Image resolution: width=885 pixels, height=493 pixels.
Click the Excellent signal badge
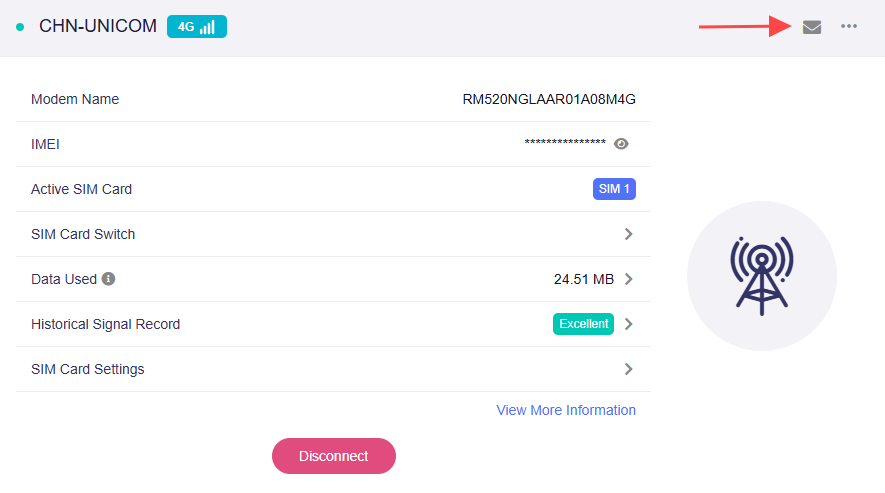(583, 324)
